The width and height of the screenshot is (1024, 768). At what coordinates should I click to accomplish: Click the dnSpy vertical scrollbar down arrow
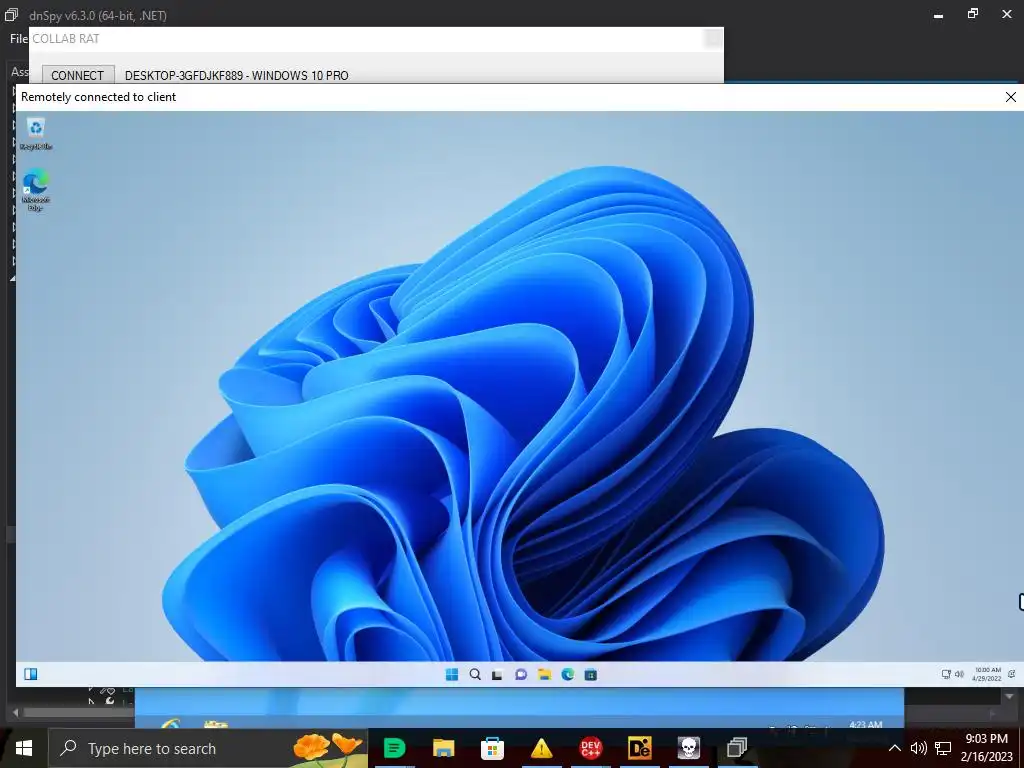tap(1010, 696)
